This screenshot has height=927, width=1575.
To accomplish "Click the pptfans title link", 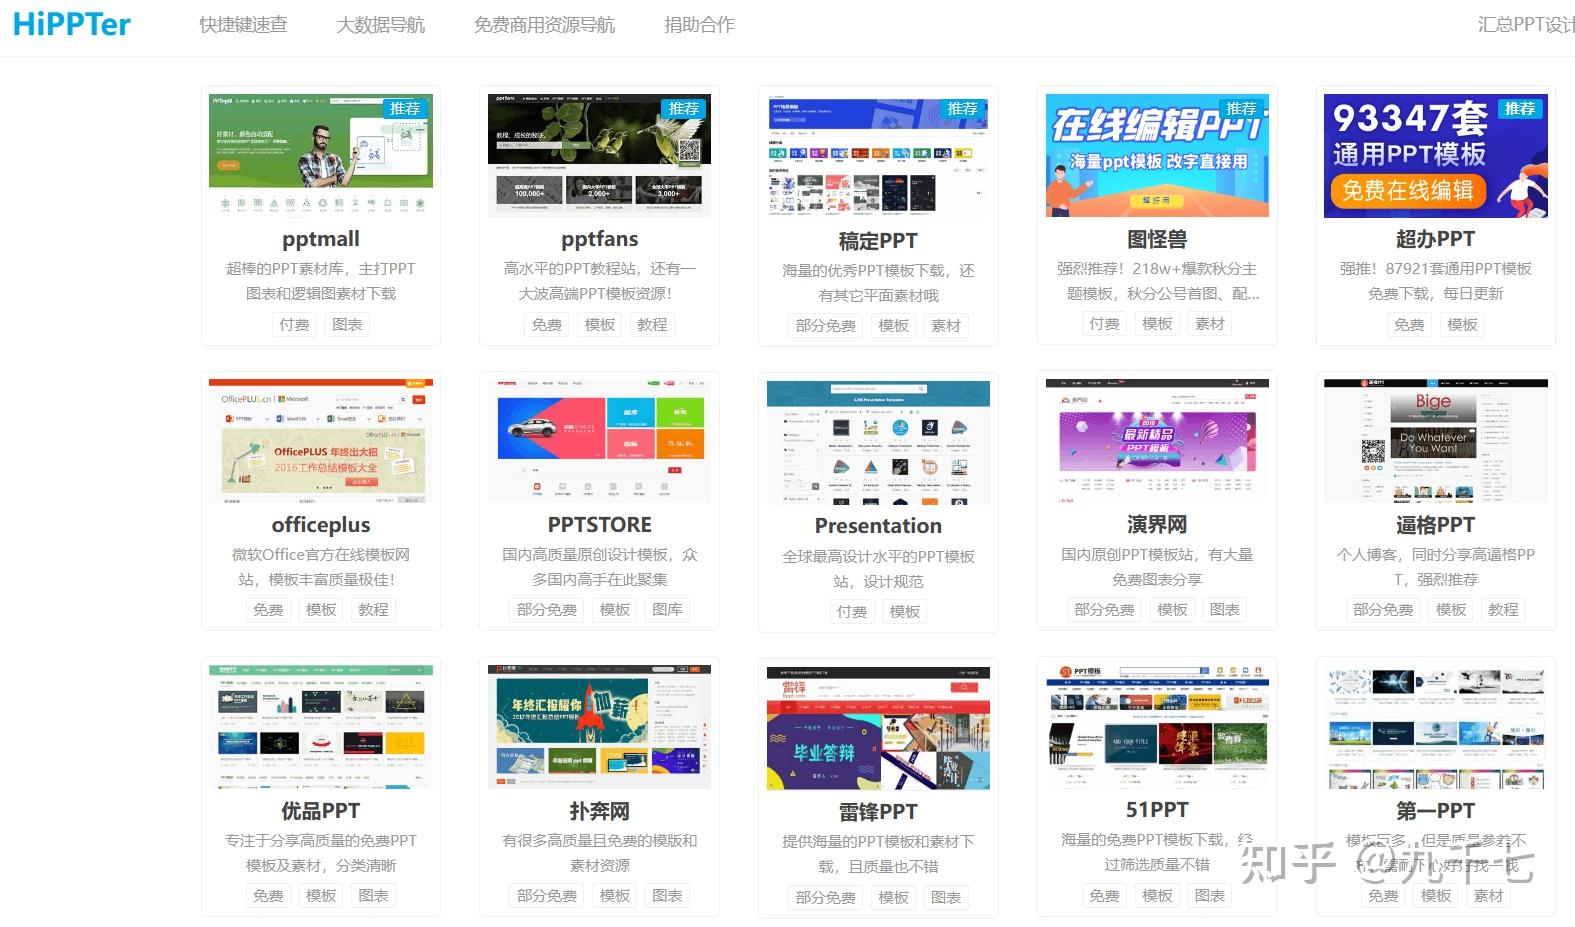I will (600, 239).
